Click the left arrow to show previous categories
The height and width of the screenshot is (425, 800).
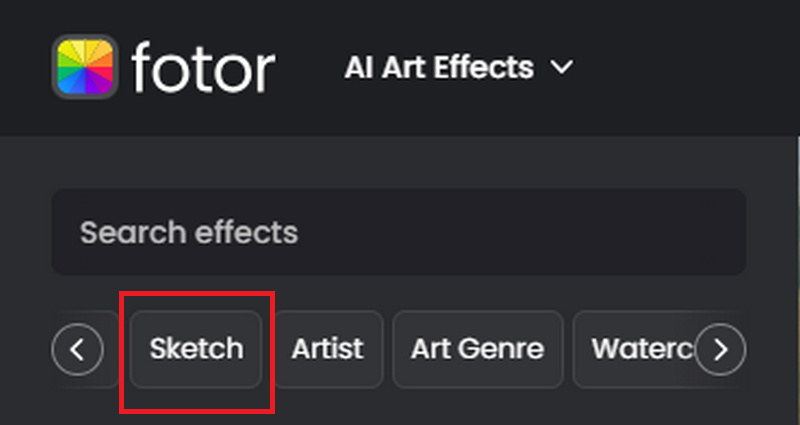click(x=78, y=349)
